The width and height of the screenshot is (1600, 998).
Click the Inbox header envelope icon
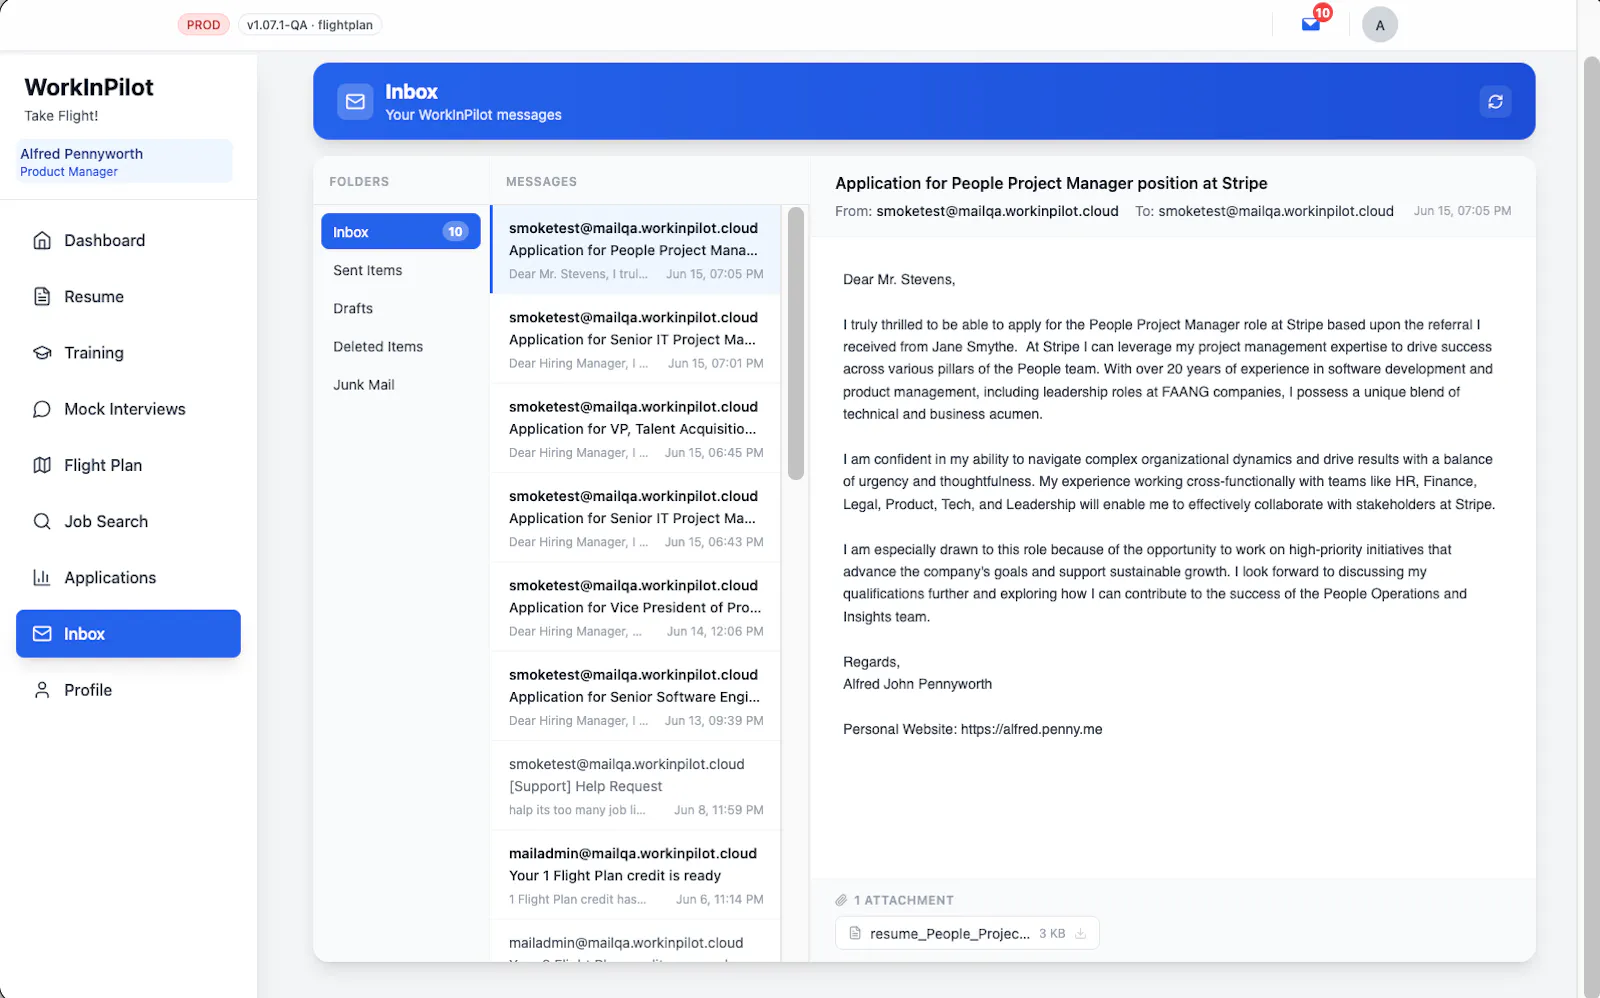(355, 101)
